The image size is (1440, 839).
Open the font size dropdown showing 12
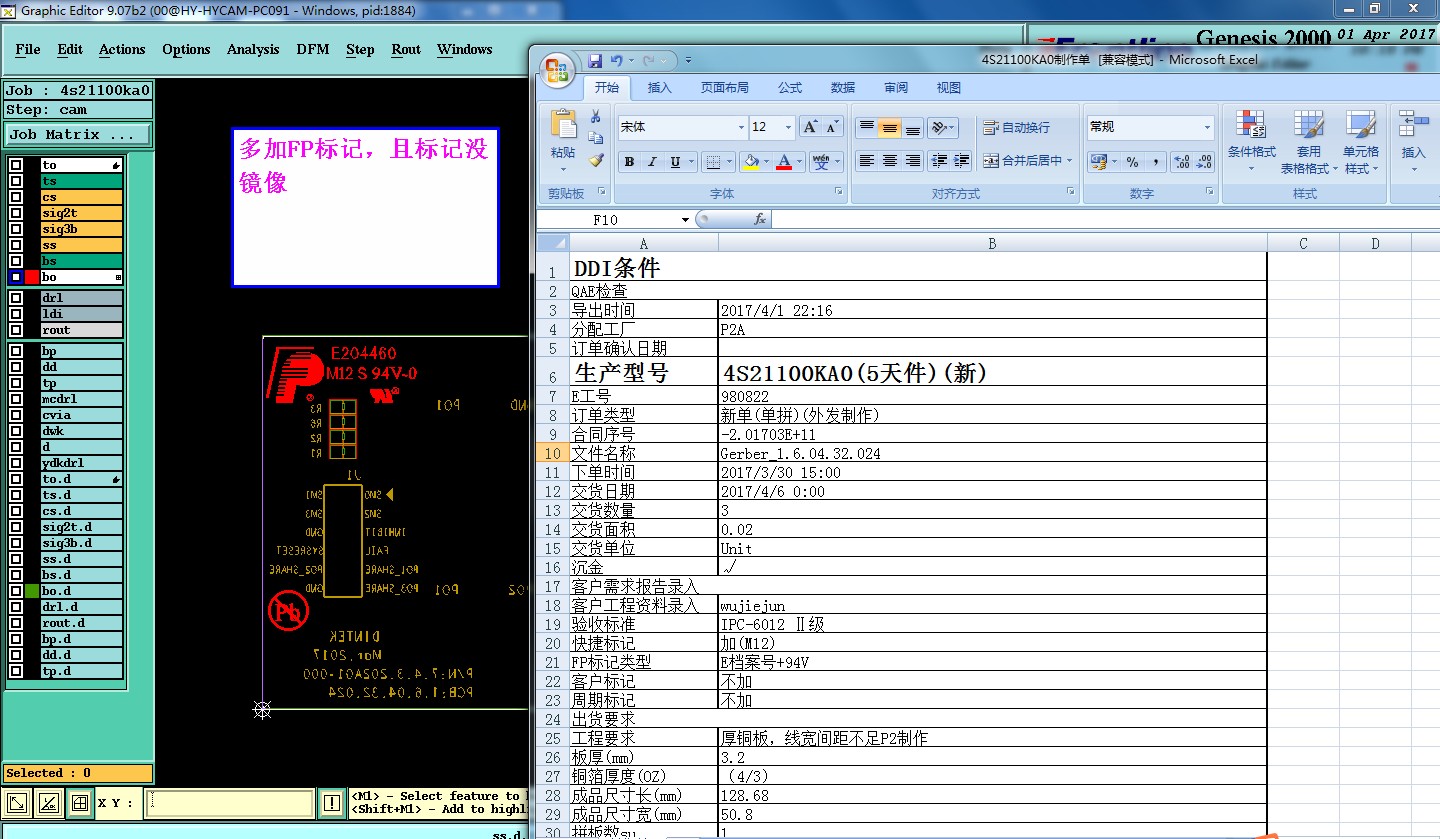[x=789, y=127]
